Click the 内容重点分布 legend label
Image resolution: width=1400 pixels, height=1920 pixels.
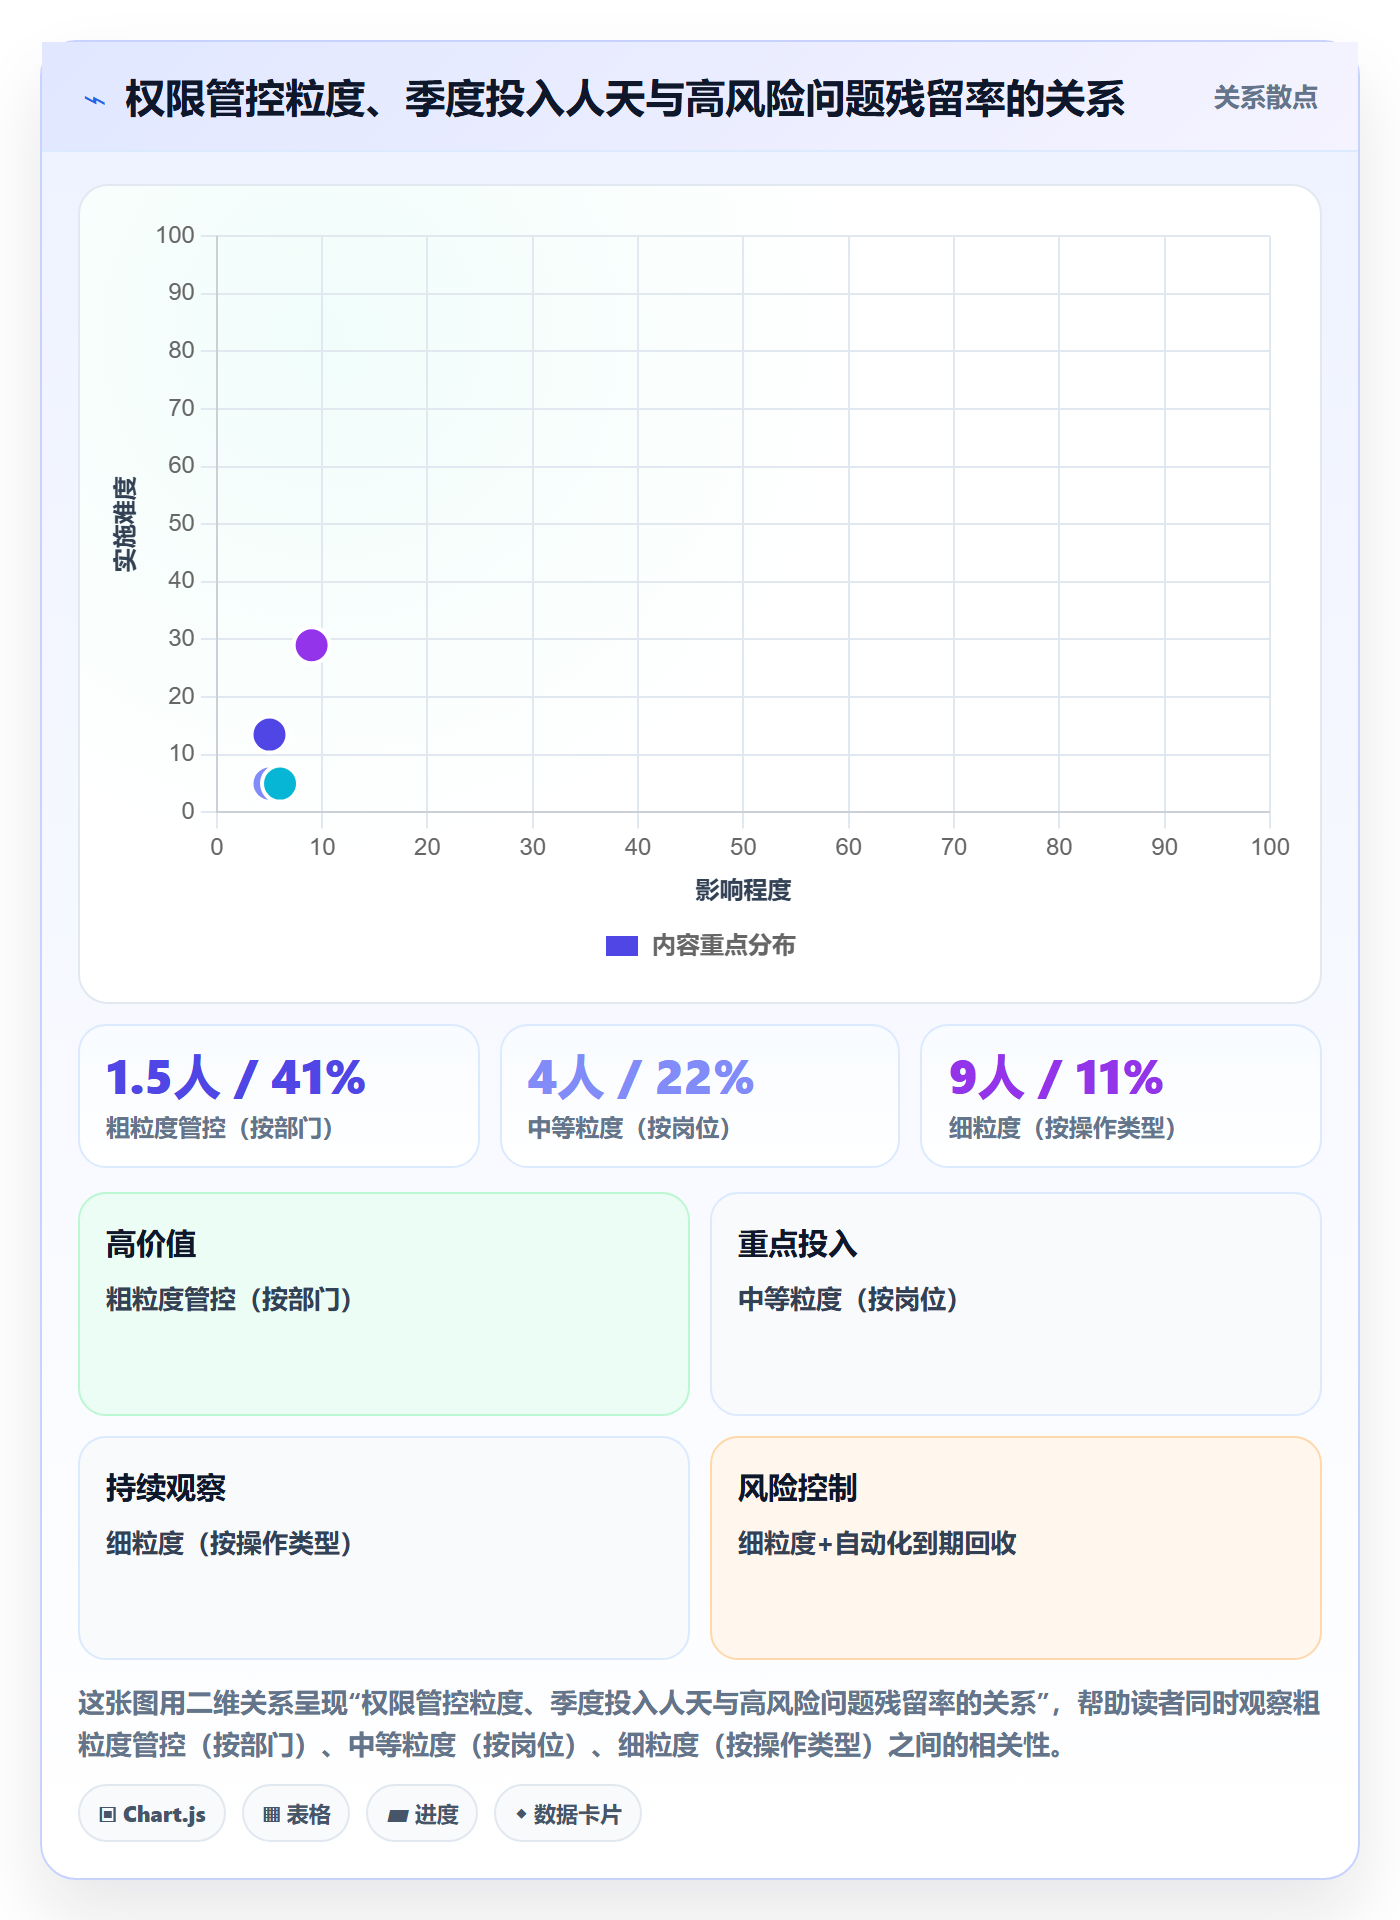pyautogui.click(x=723, y=946)
